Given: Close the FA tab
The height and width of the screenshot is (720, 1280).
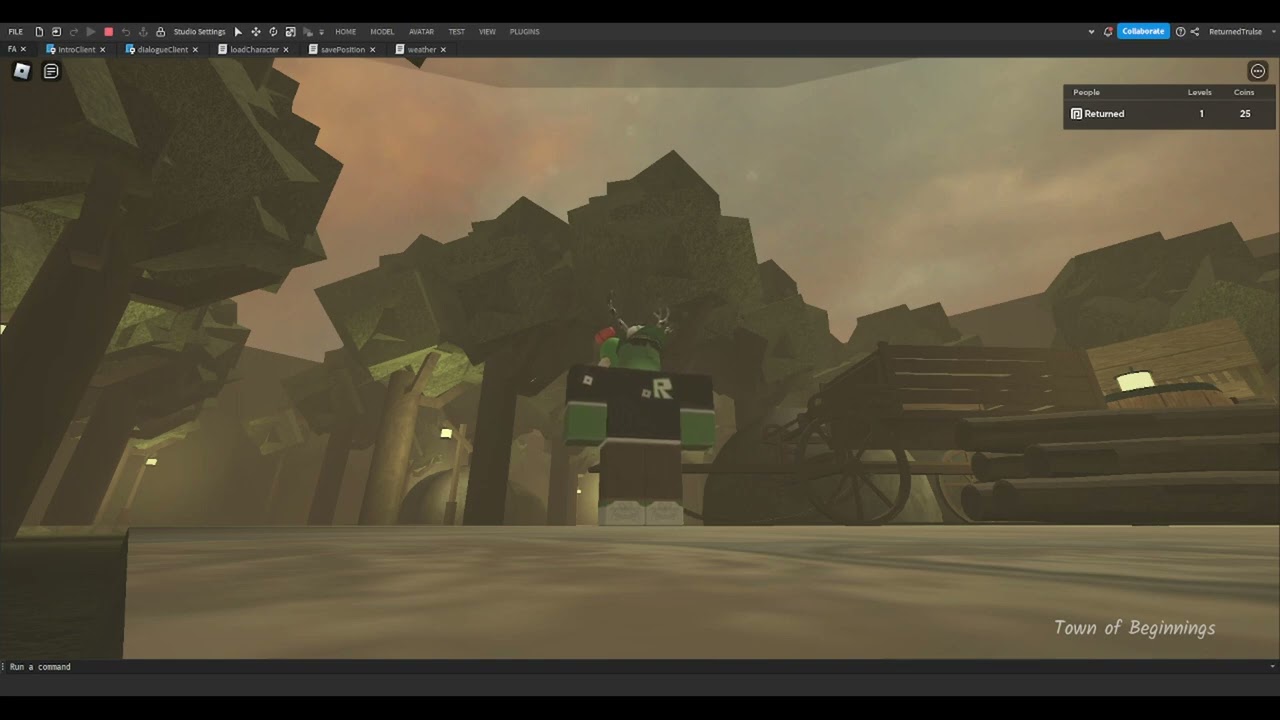Looking at the screenshot, I should pos(23,49).
